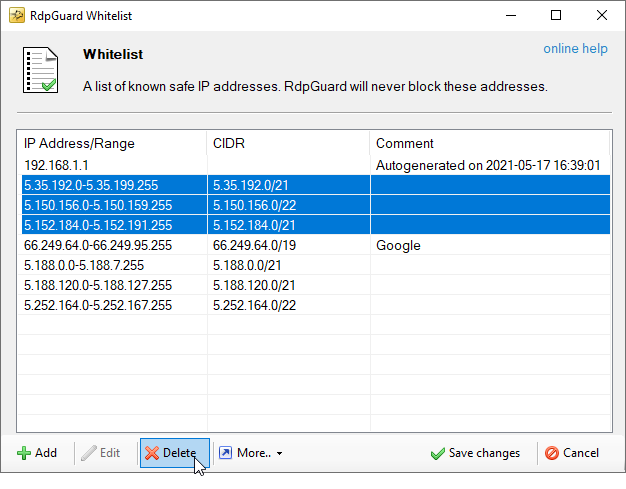Screen dimensions: 626x489
Task: Click the green checkmark Save icon
Action: (438, 453)
